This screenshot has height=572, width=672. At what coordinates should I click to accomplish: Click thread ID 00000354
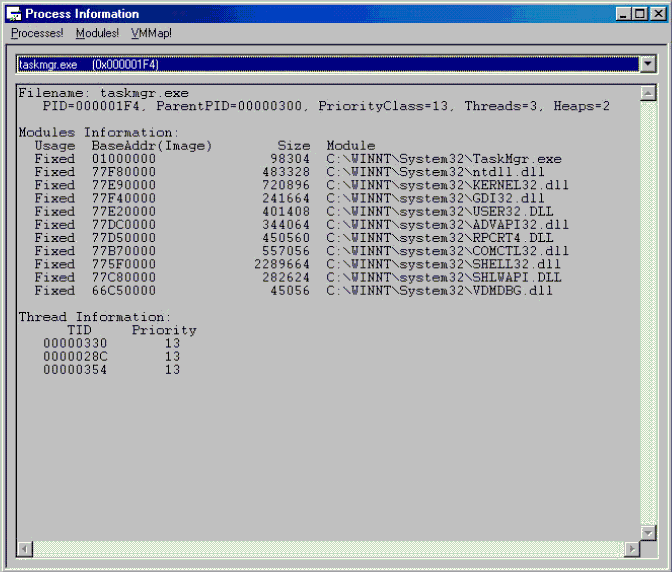point(75,370)
